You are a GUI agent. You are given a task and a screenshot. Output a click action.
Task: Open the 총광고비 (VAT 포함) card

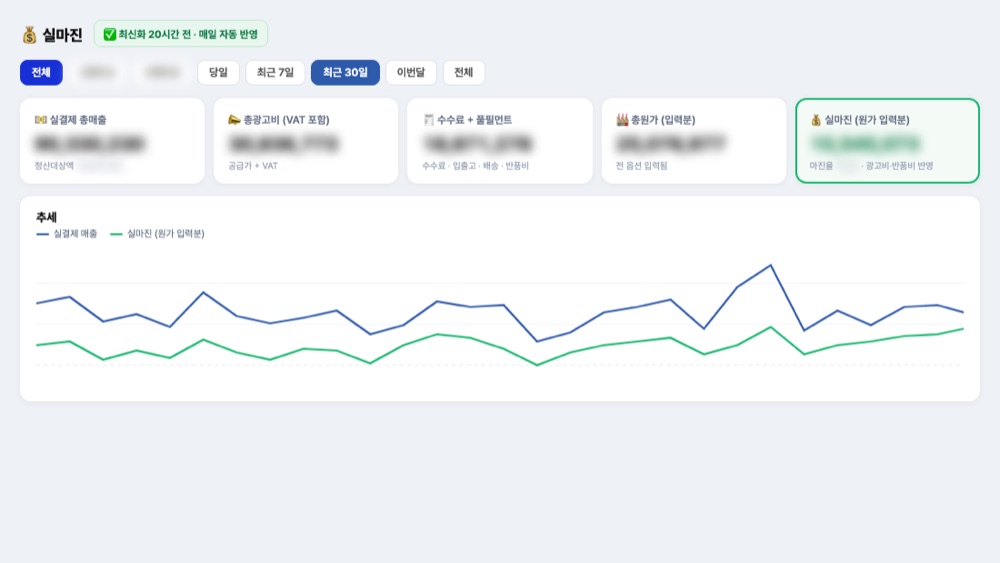305,141
